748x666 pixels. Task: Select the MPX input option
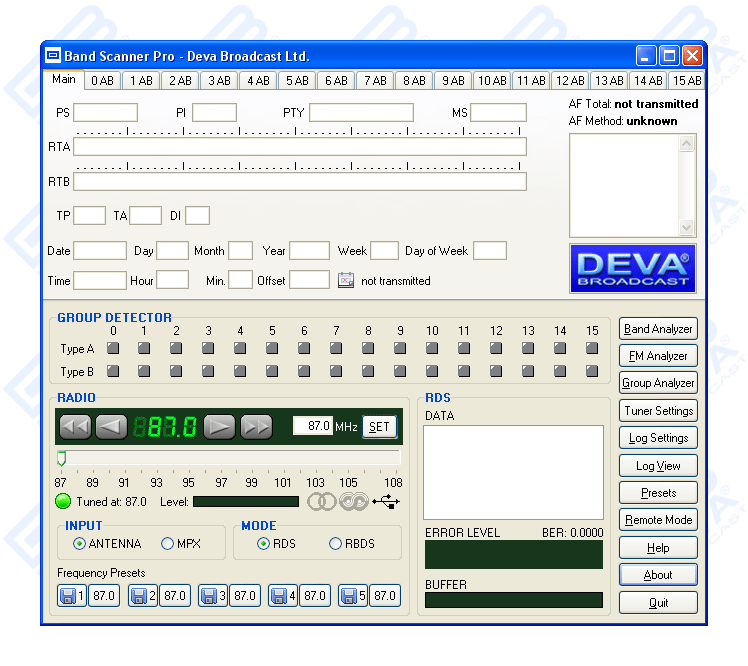pyautogui.click(x=168, y=544)
